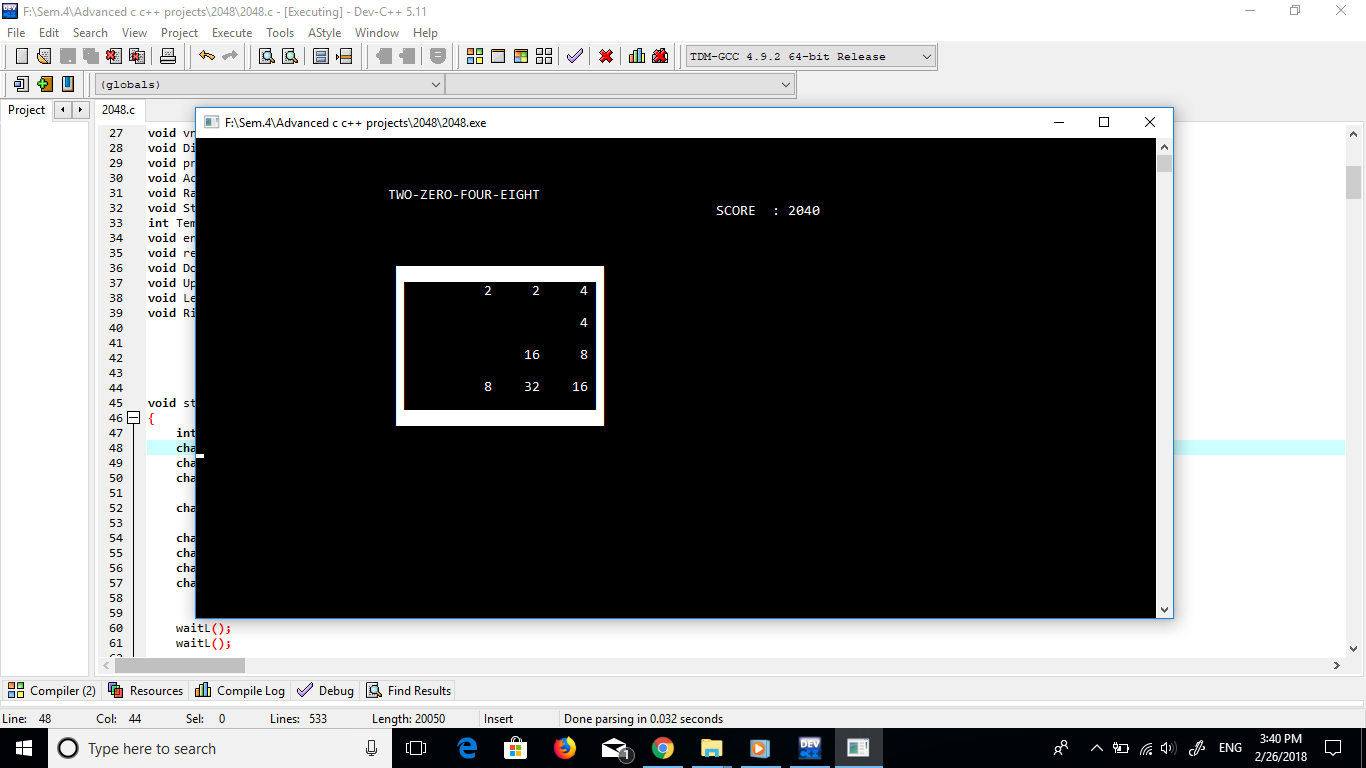Show the Compiler (2) panel
This screenshot has width=1366, height=768.
coord(51,690)
